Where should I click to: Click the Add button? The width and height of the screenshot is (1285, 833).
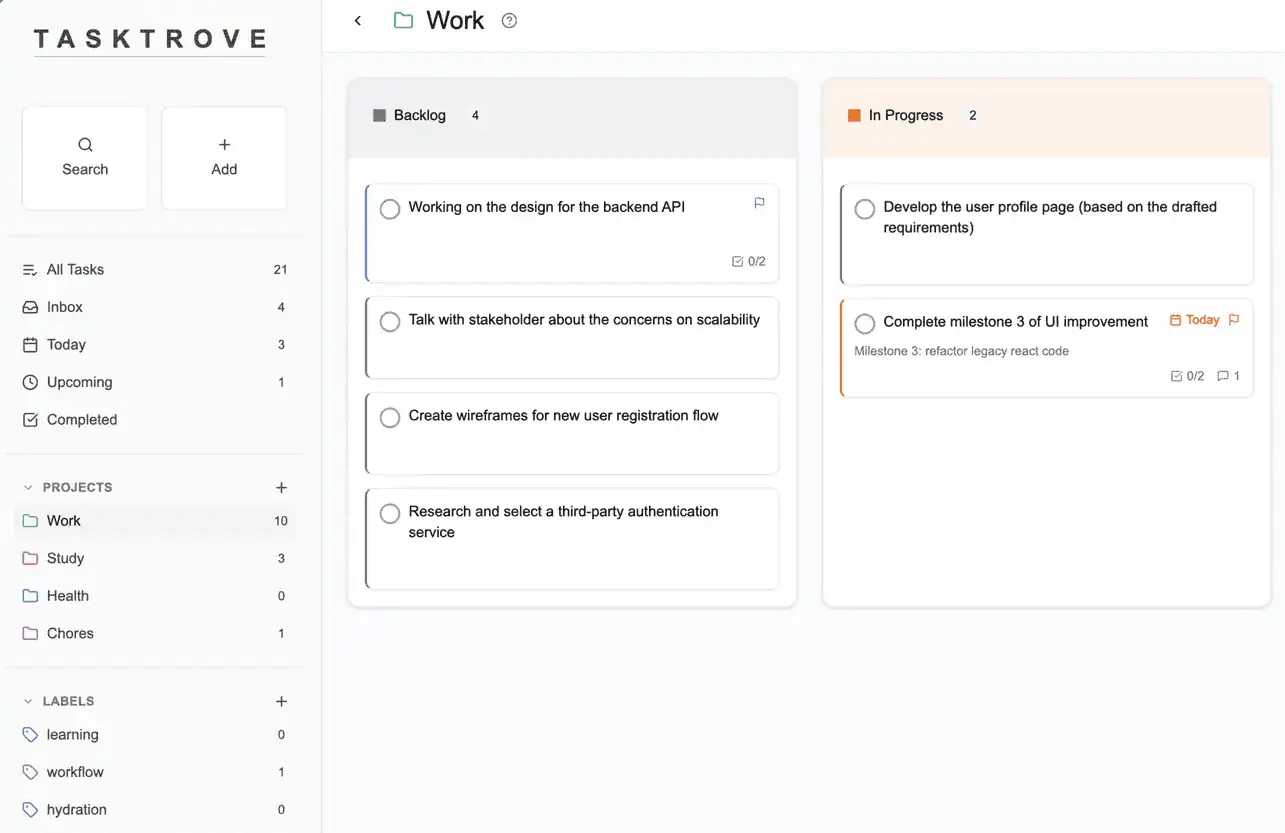point(224,158)
